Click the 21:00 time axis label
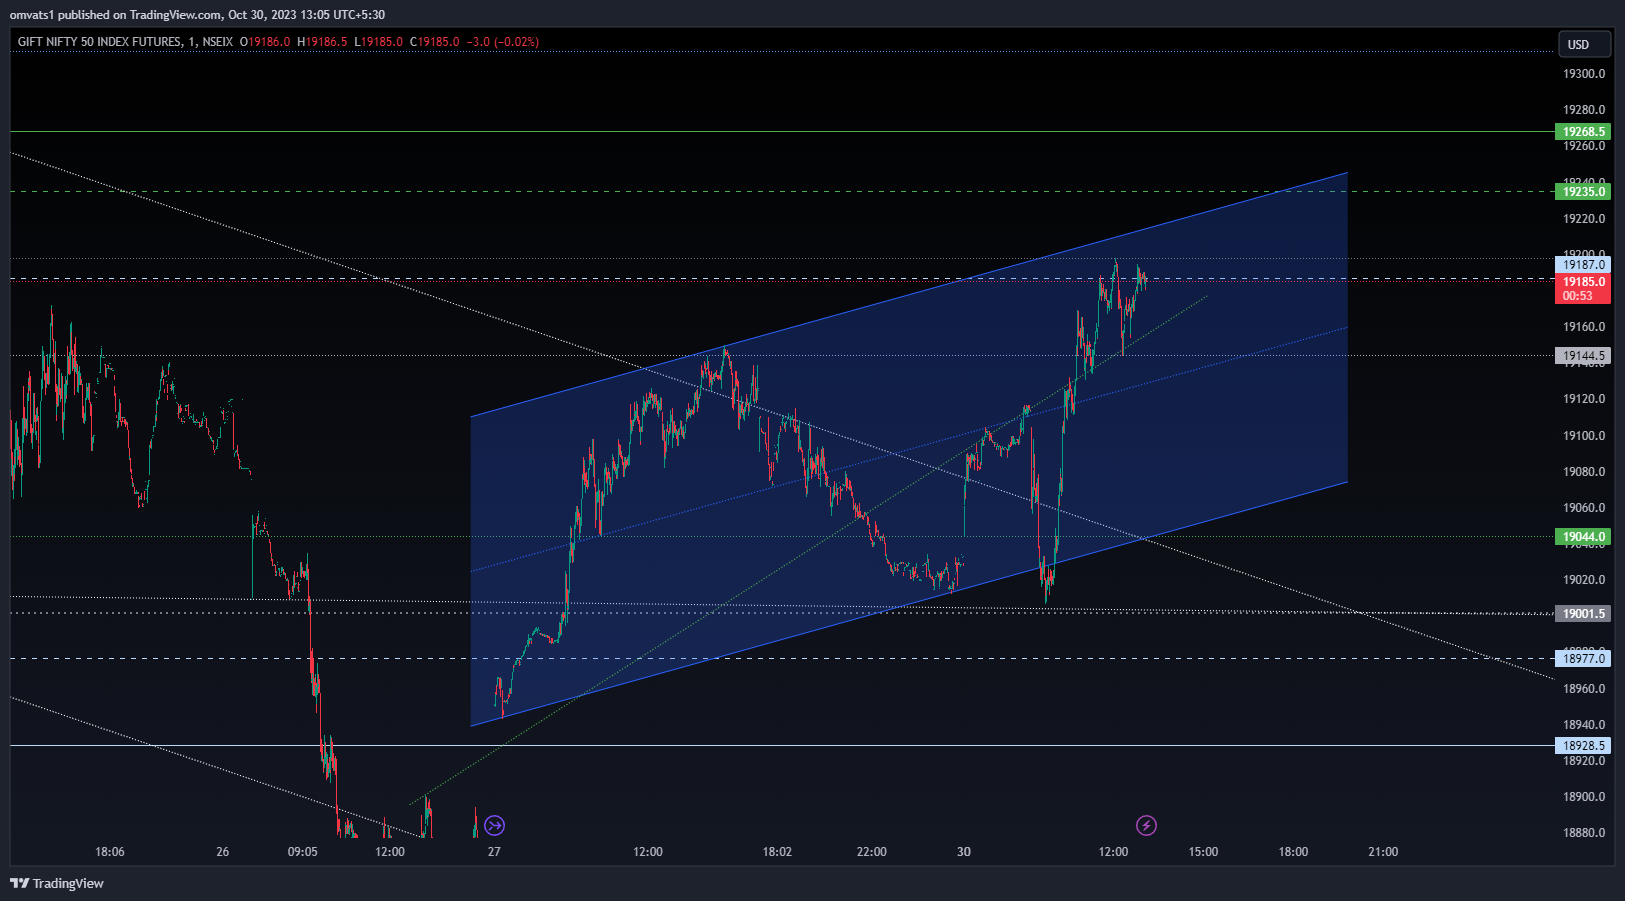The height and width of the screenshot is (901, 1625). point(1383,852)
